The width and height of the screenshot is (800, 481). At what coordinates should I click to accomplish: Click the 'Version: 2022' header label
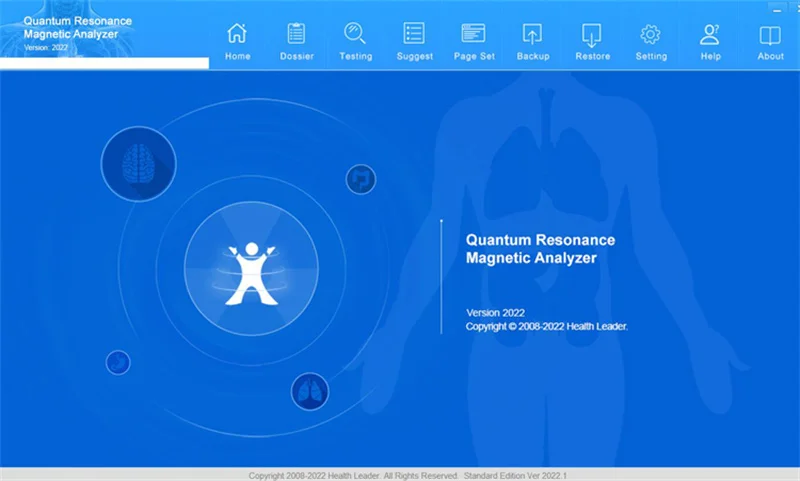(45, 47)
